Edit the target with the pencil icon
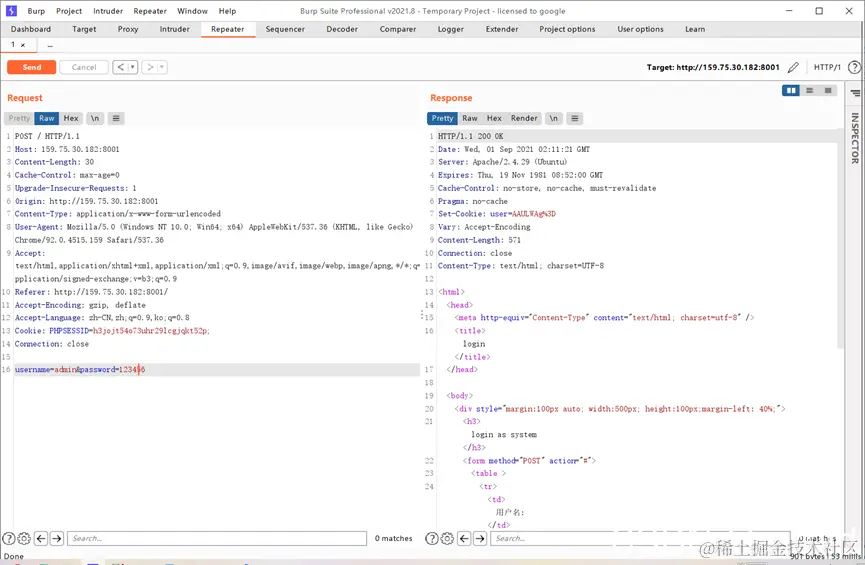The image size is (865, 565). 793,67
